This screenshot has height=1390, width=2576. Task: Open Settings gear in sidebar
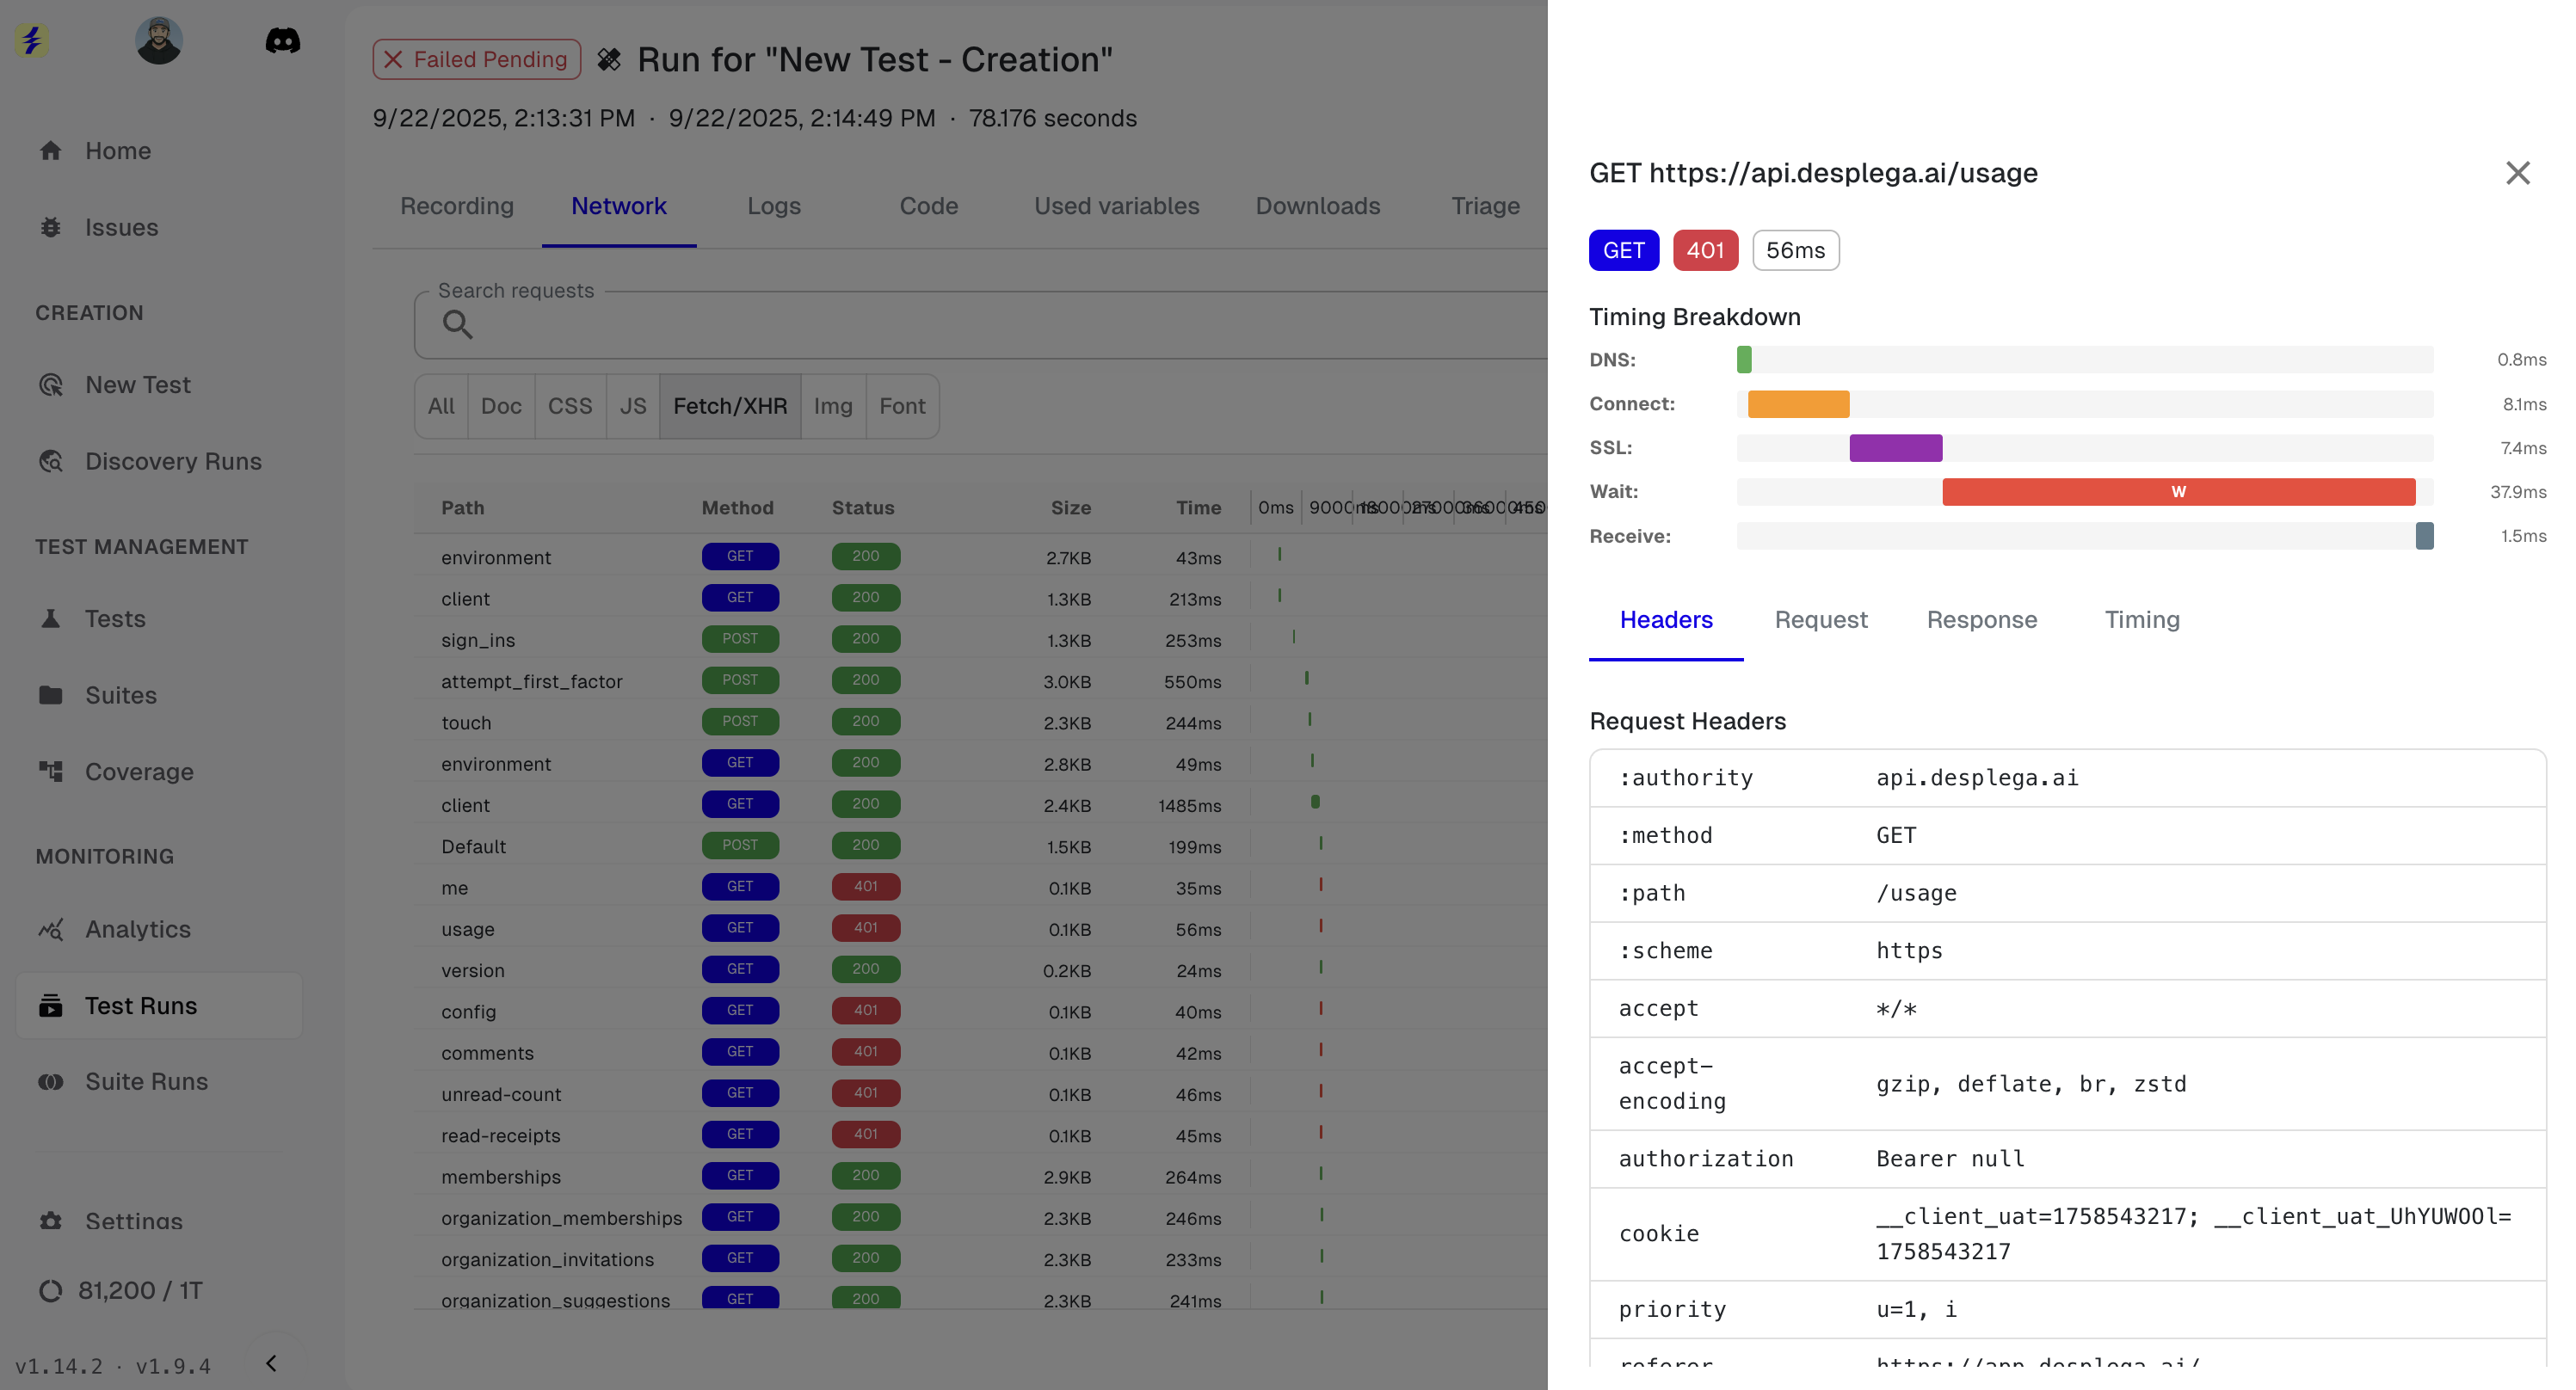tap(51, 1221)
